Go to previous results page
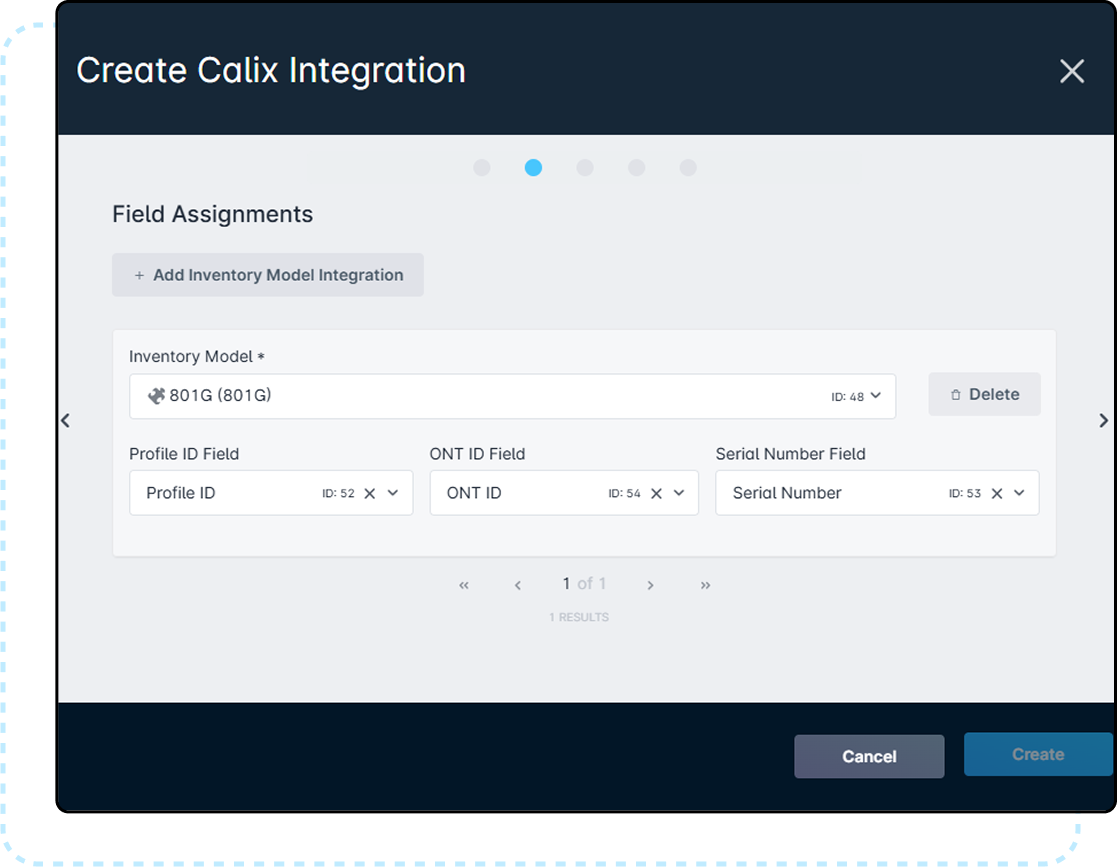Image resolution: width=1117 pixels, height=867 pixels. pyautogui.click(x=518, y=585)
